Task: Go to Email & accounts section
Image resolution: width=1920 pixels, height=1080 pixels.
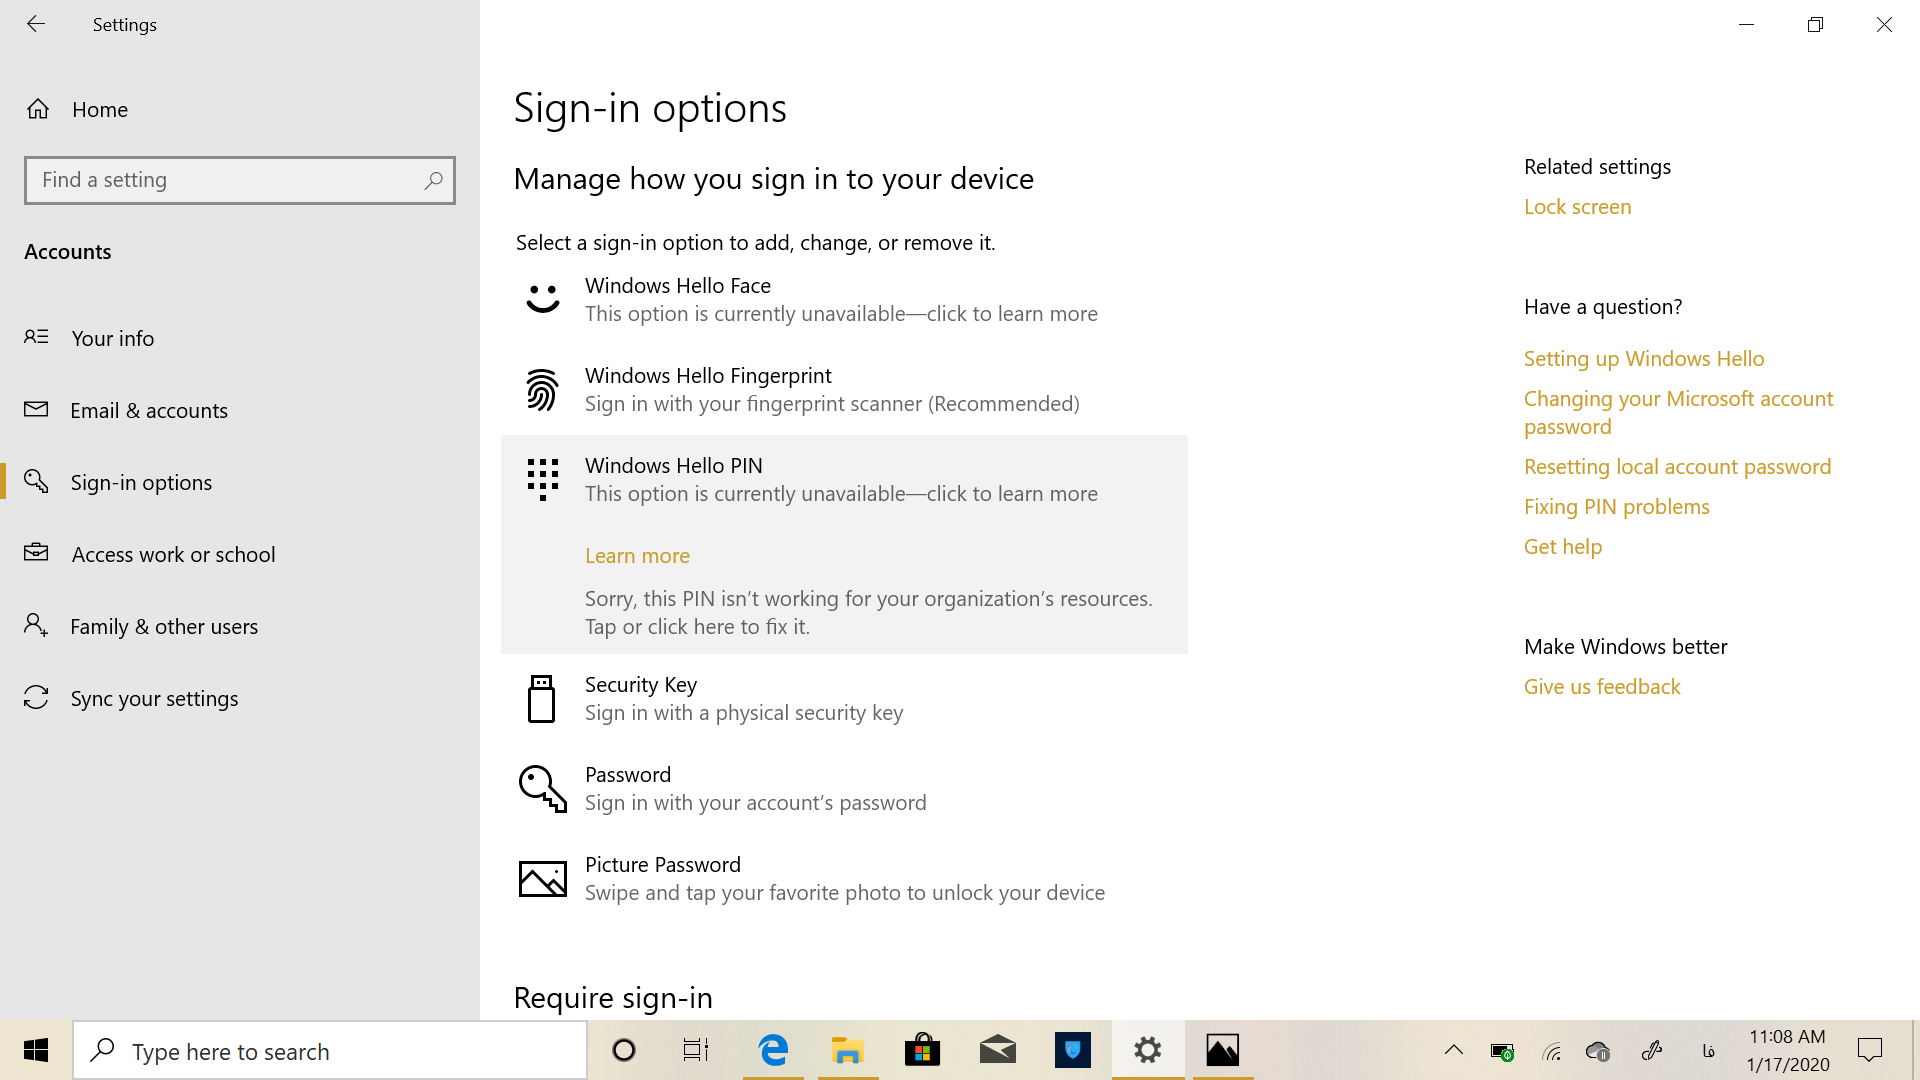Action: [x=148, y=410]
